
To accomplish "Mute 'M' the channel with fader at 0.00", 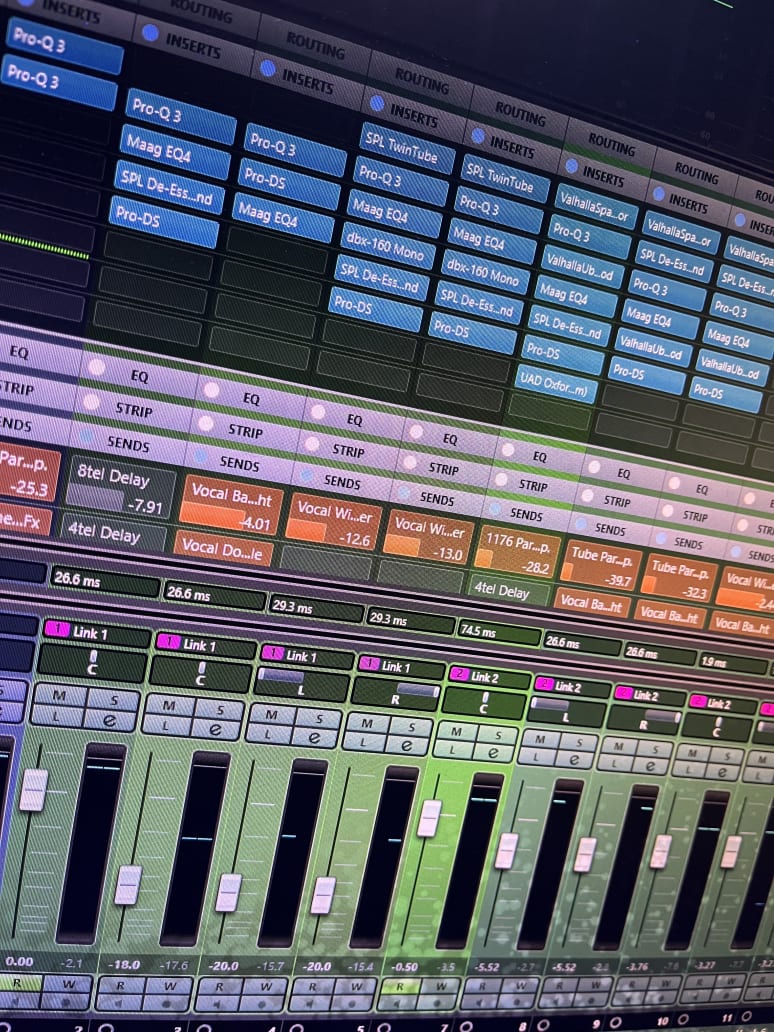I will 59,695.
